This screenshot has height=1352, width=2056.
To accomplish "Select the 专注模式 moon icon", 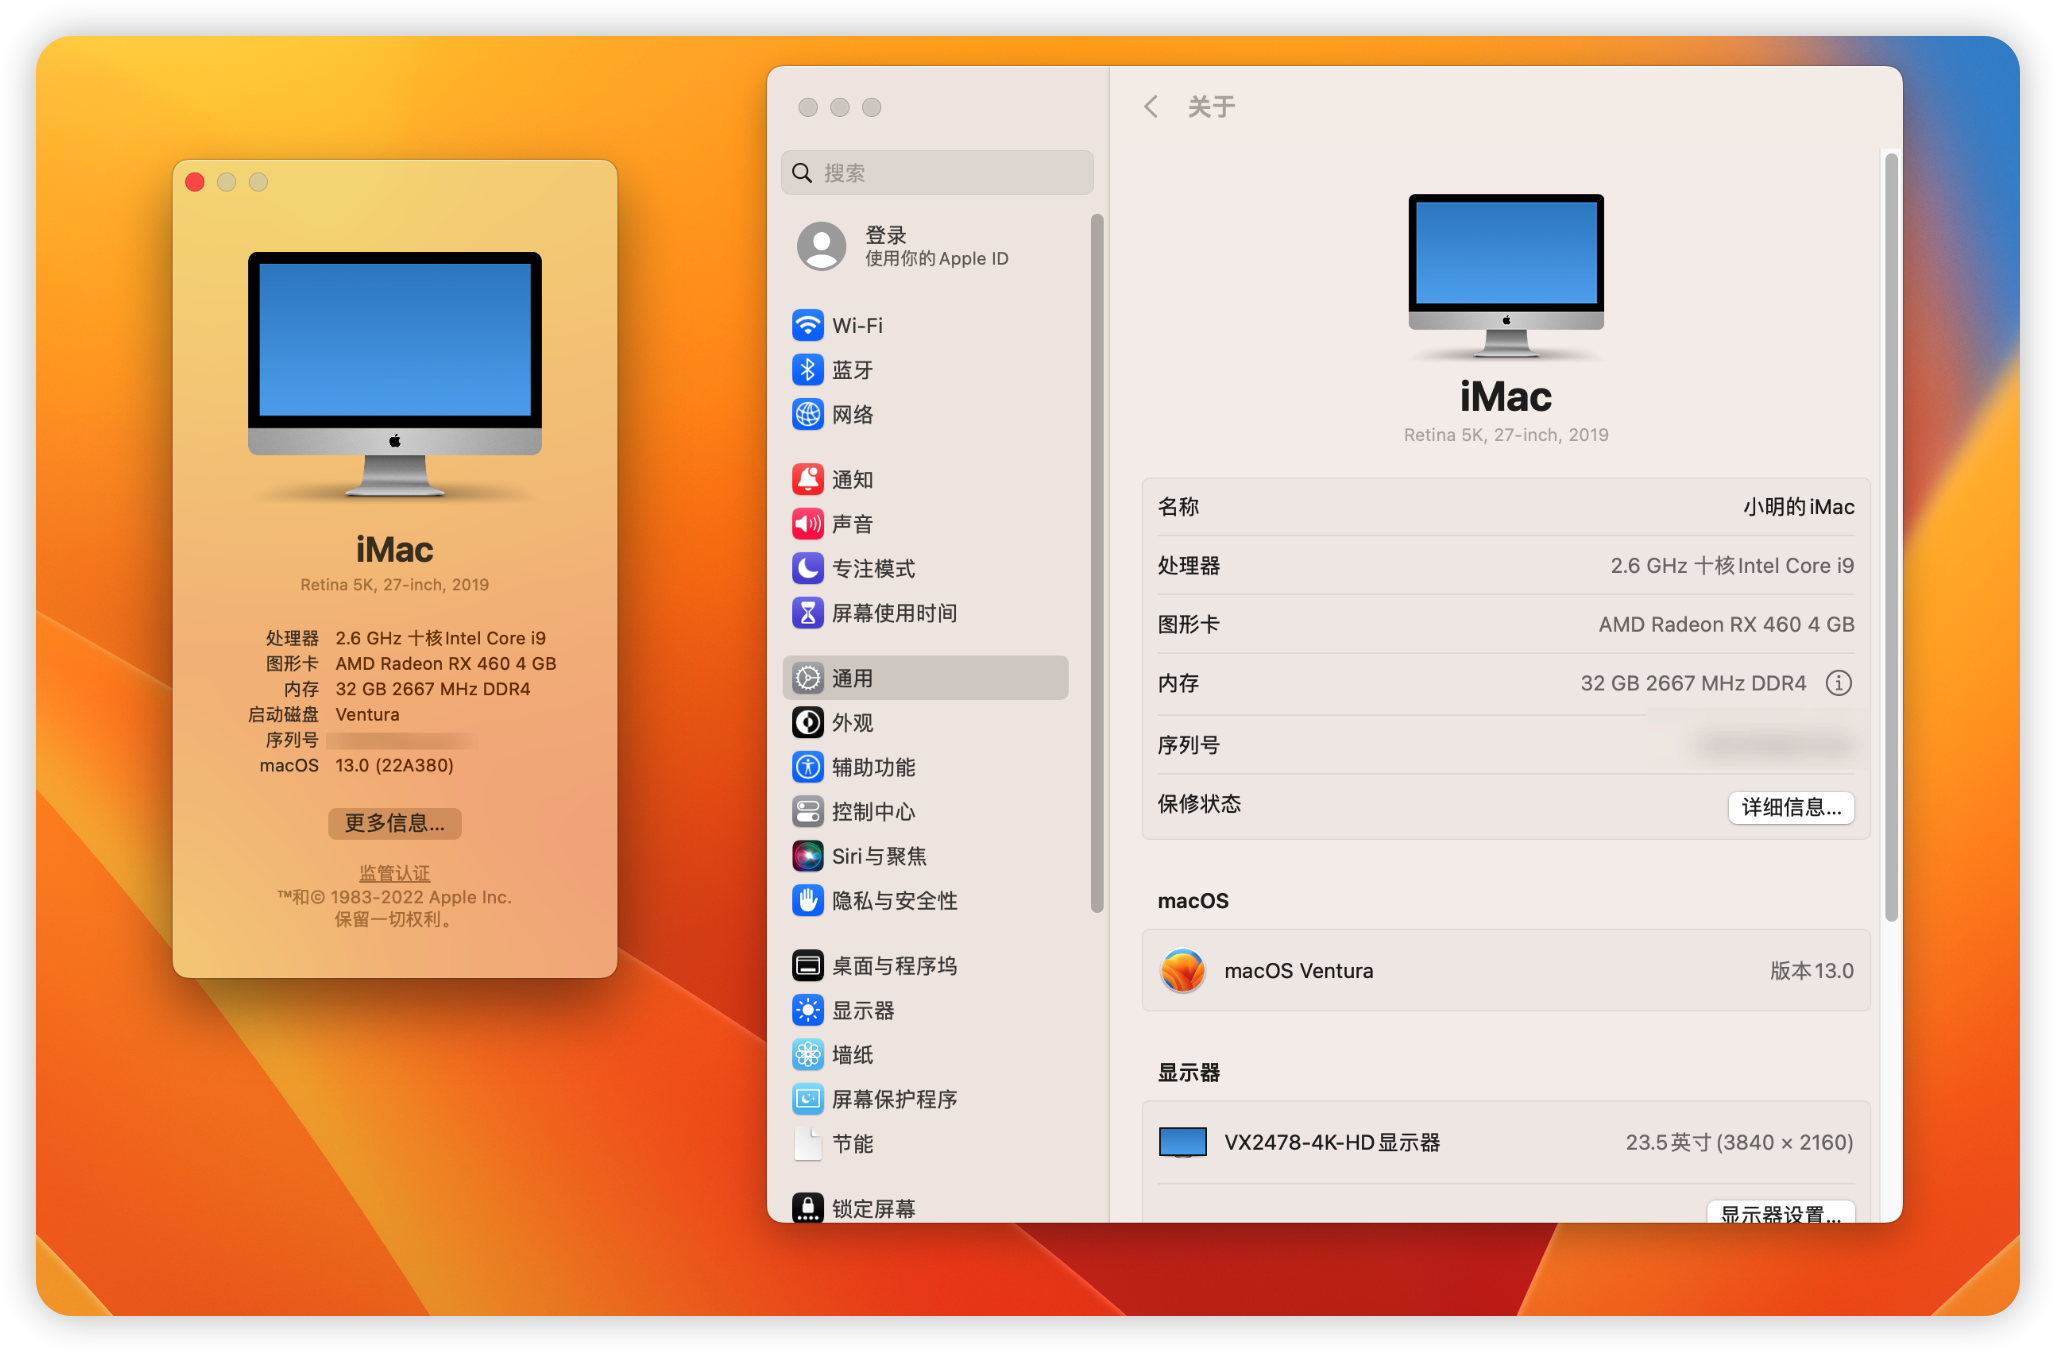I will click(x=807, y=568).
